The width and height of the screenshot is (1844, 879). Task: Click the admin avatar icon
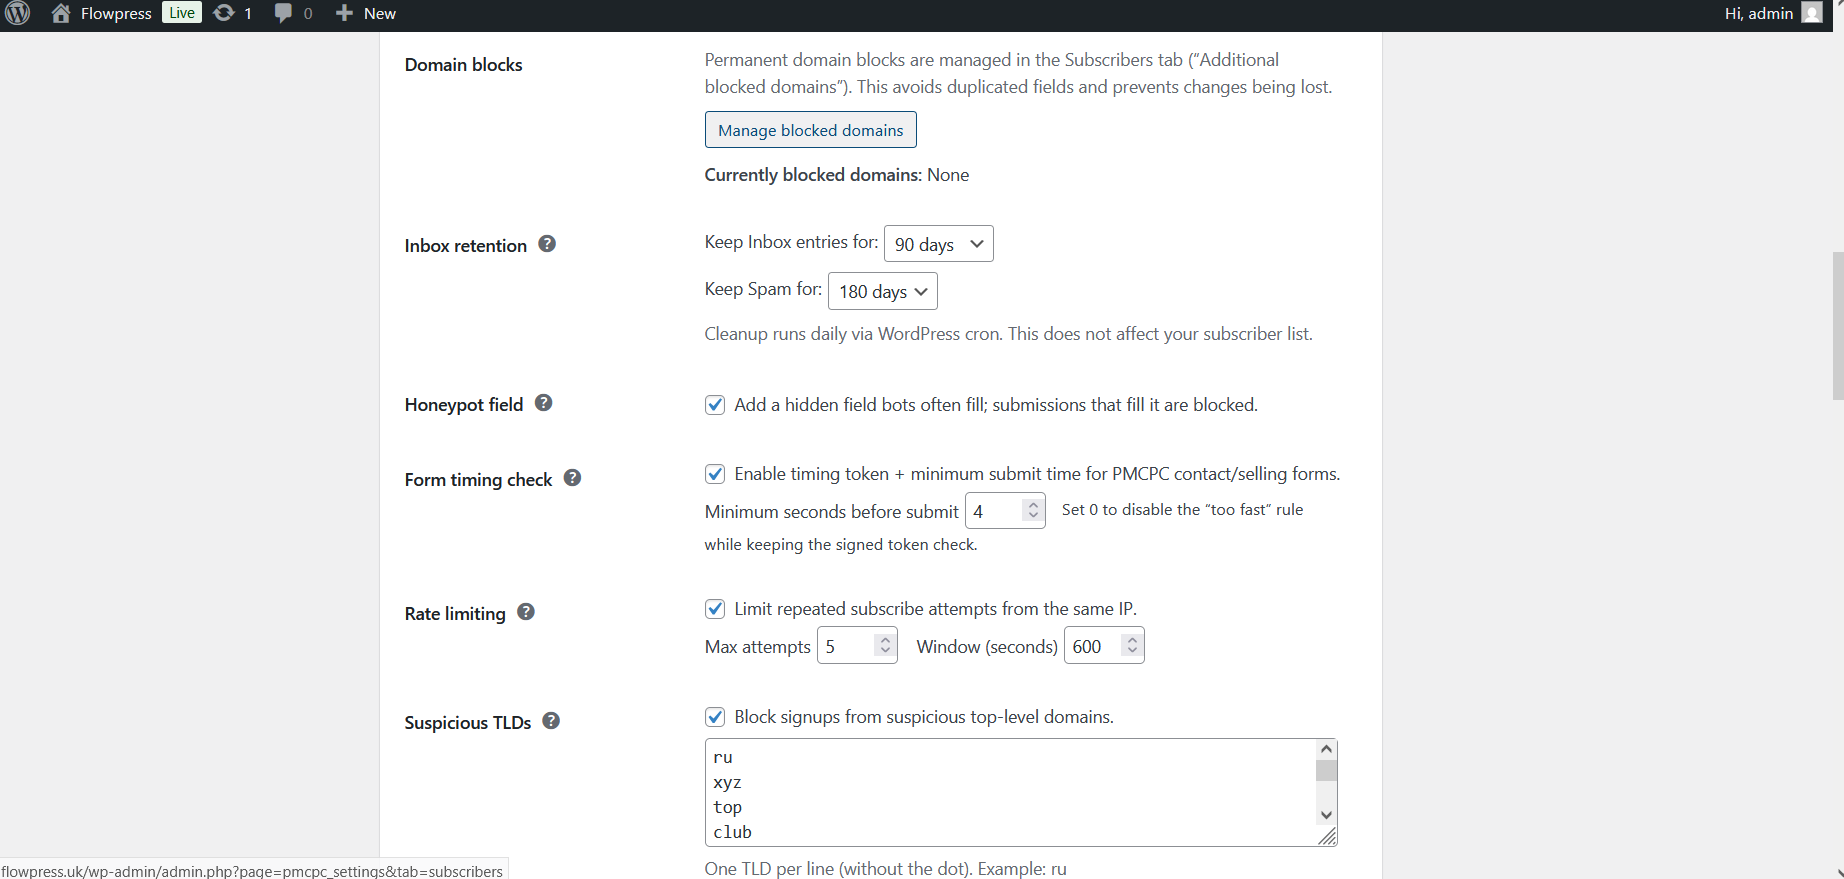(x=1812, y=13)
